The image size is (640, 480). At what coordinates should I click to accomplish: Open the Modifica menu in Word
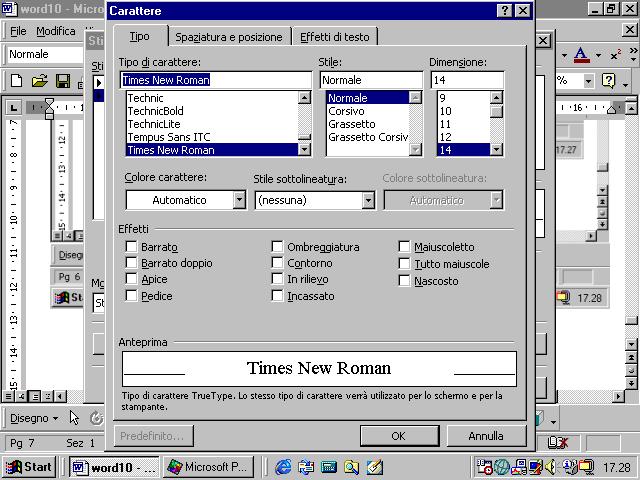[56, 31]
